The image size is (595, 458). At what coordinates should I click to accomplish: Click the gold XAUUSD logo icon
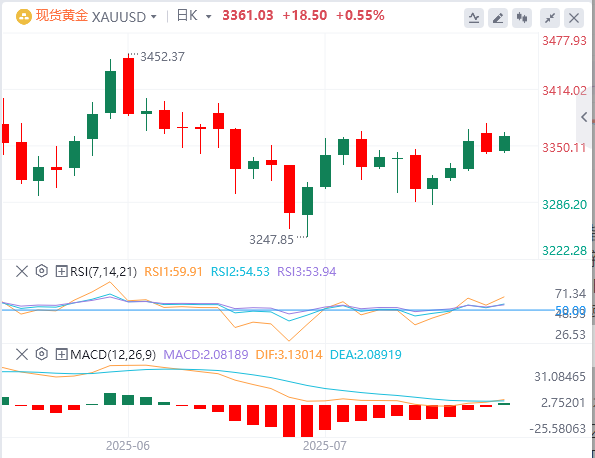click(24, 17)
